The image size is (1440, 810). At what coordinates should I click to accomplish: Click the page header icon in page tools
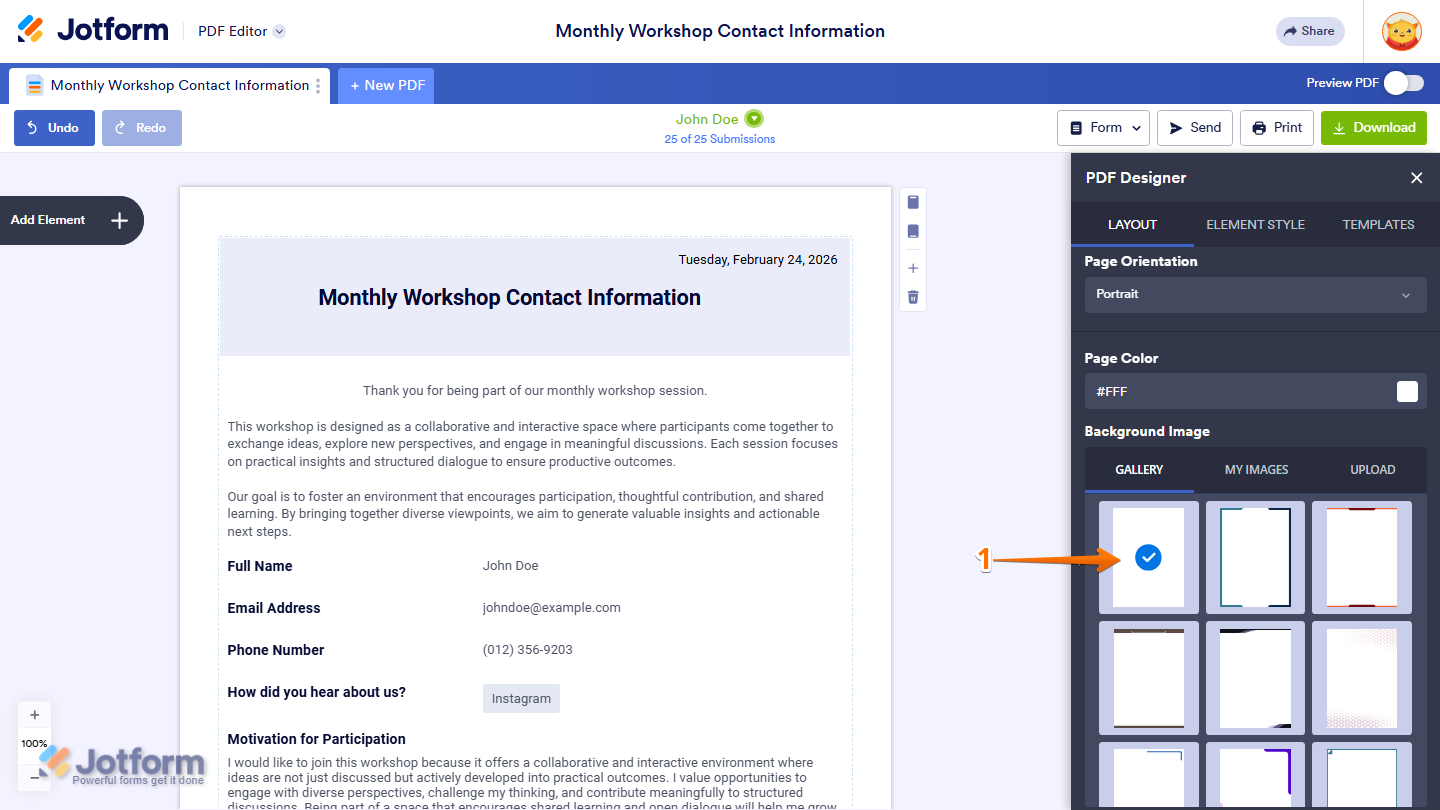click(913, 202)
